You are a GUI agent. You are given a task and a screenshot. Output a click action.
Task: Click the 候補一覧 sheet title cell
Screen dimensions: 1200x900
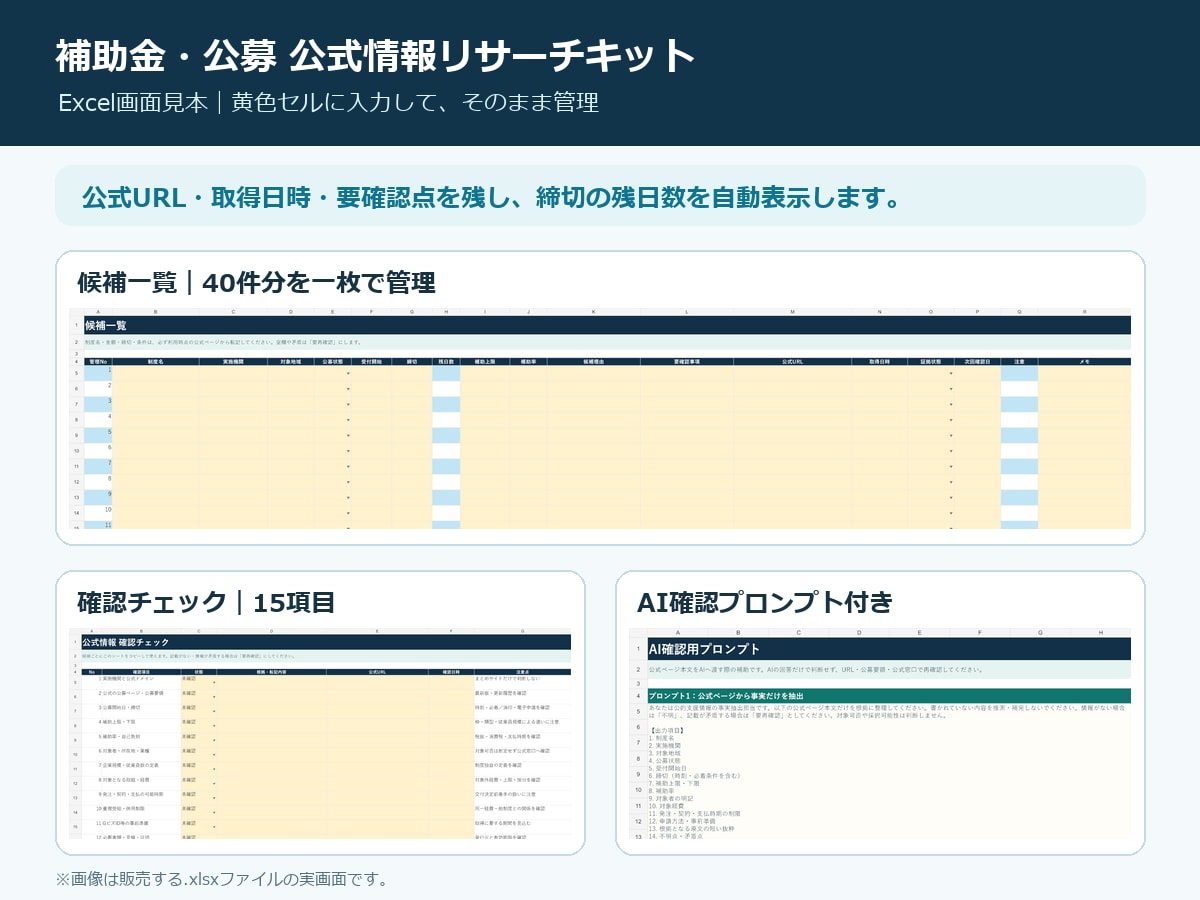tap(607, 325)
